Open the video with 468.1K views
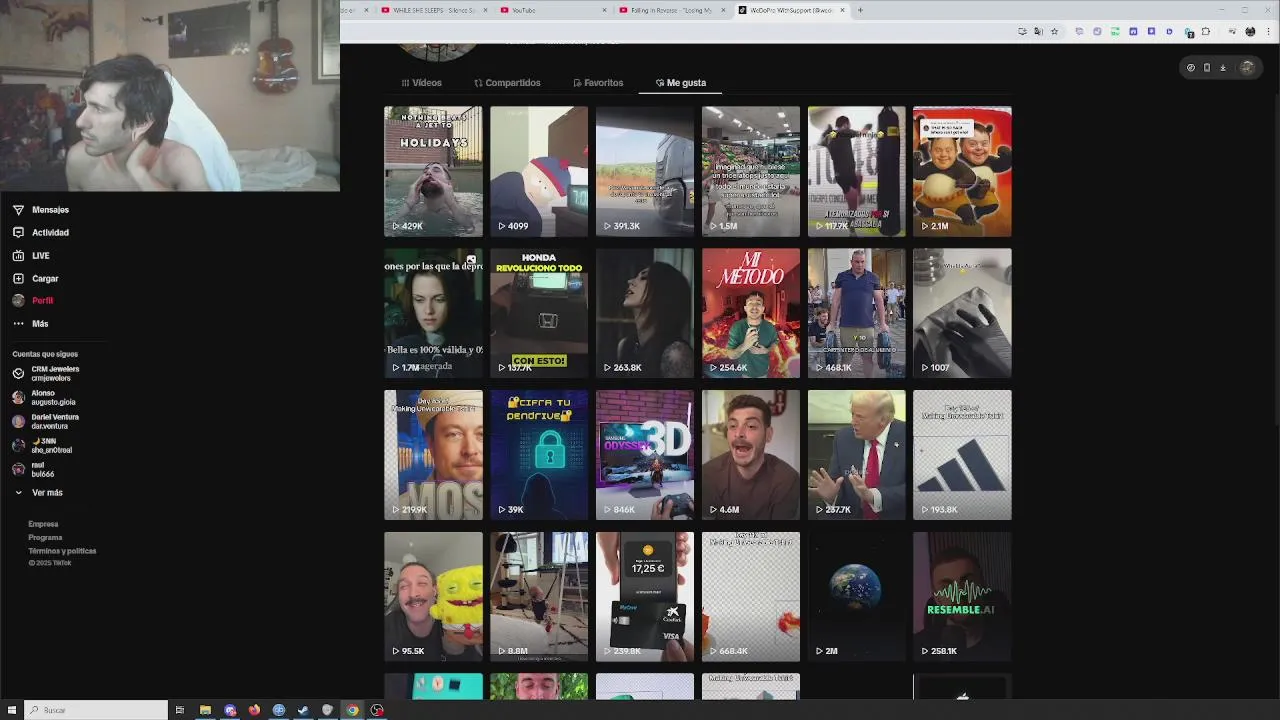 [x=857, y=313]
